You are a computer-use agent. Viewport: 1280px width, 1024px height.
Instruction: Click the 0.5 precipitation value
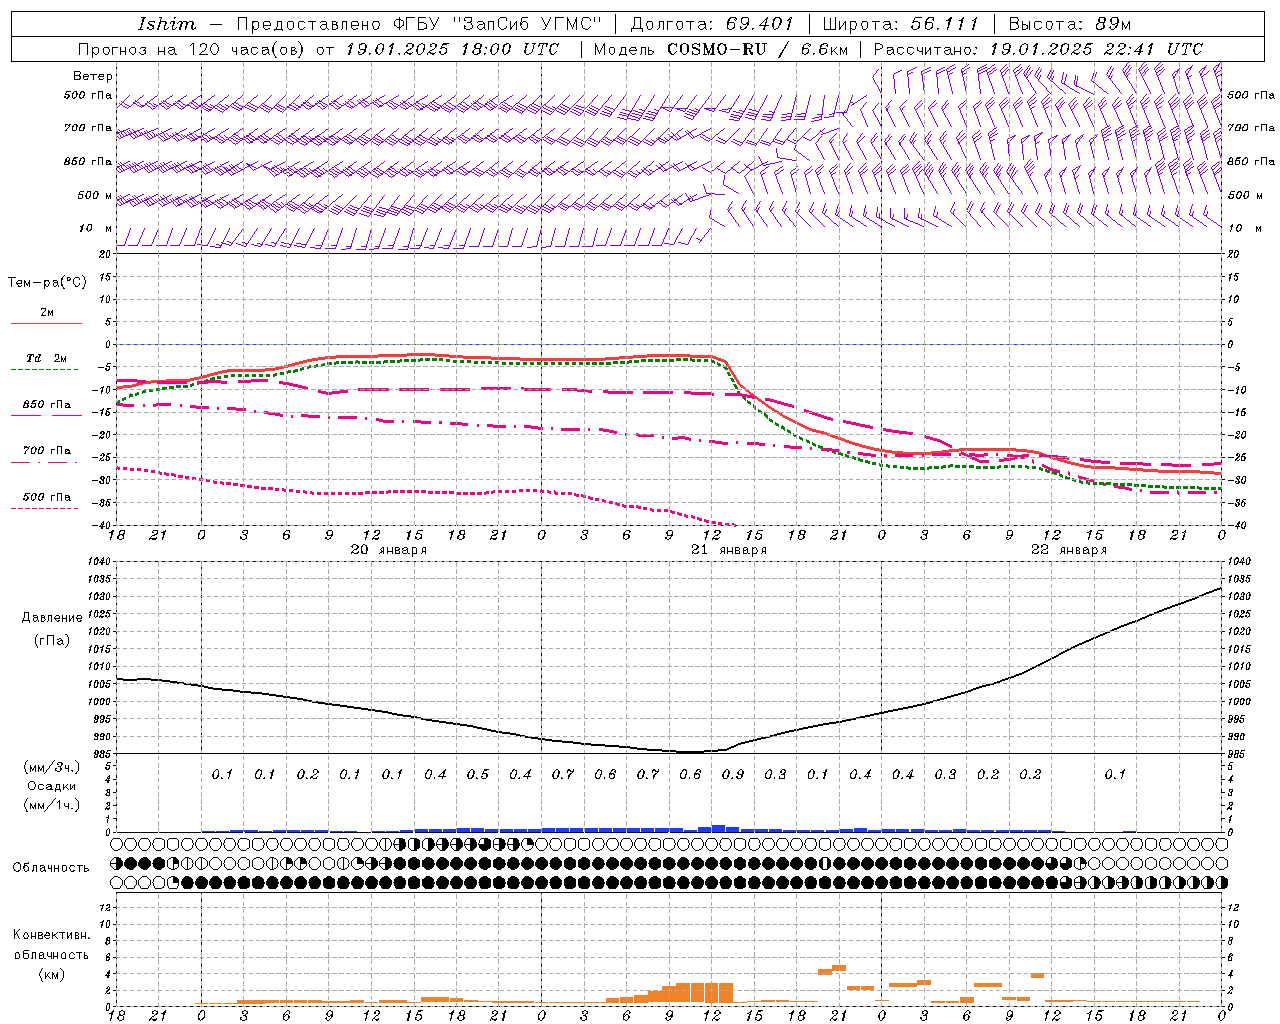pyautogui.click(x=478, y=775)
